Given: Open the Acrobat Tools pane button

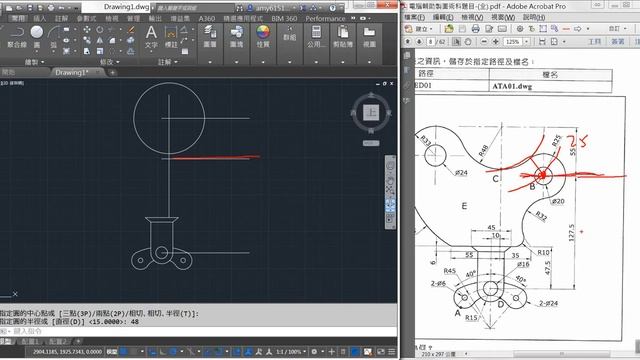Looking at the screenshot, I should coord(595,42).
